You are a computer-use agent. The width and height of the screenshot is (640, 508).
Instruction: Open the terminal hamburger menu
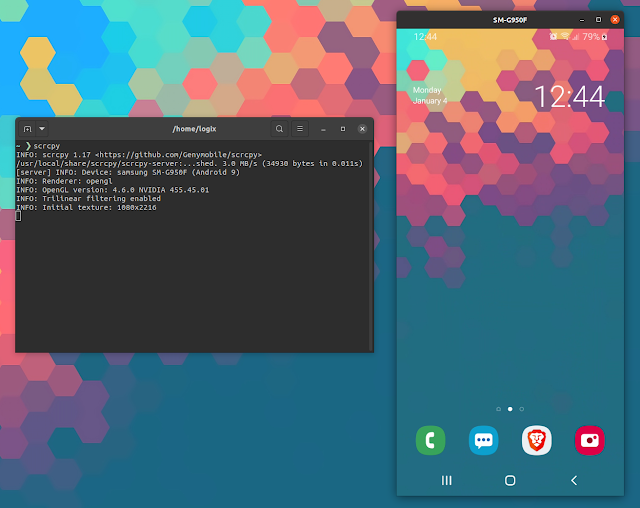point(300,129)
